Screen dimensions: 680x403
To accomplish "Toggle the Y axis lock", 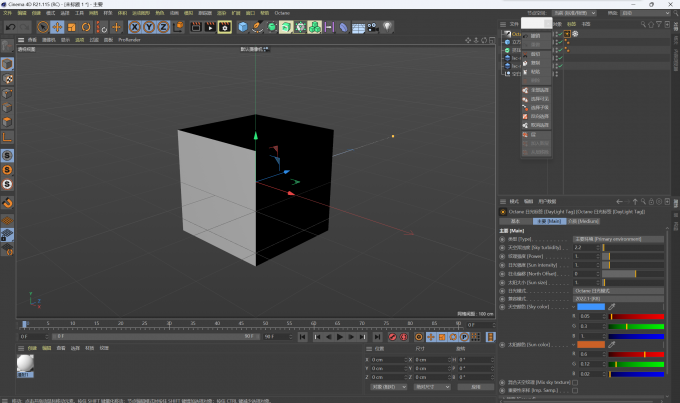I will tap(149, 27).
